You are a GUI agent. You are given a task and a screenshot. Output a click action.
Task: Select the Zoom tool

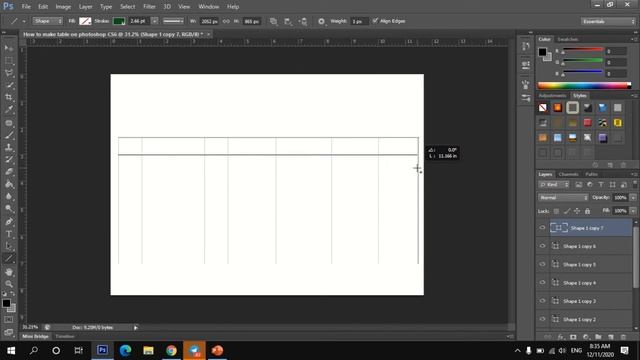click(x=9, y=284)
